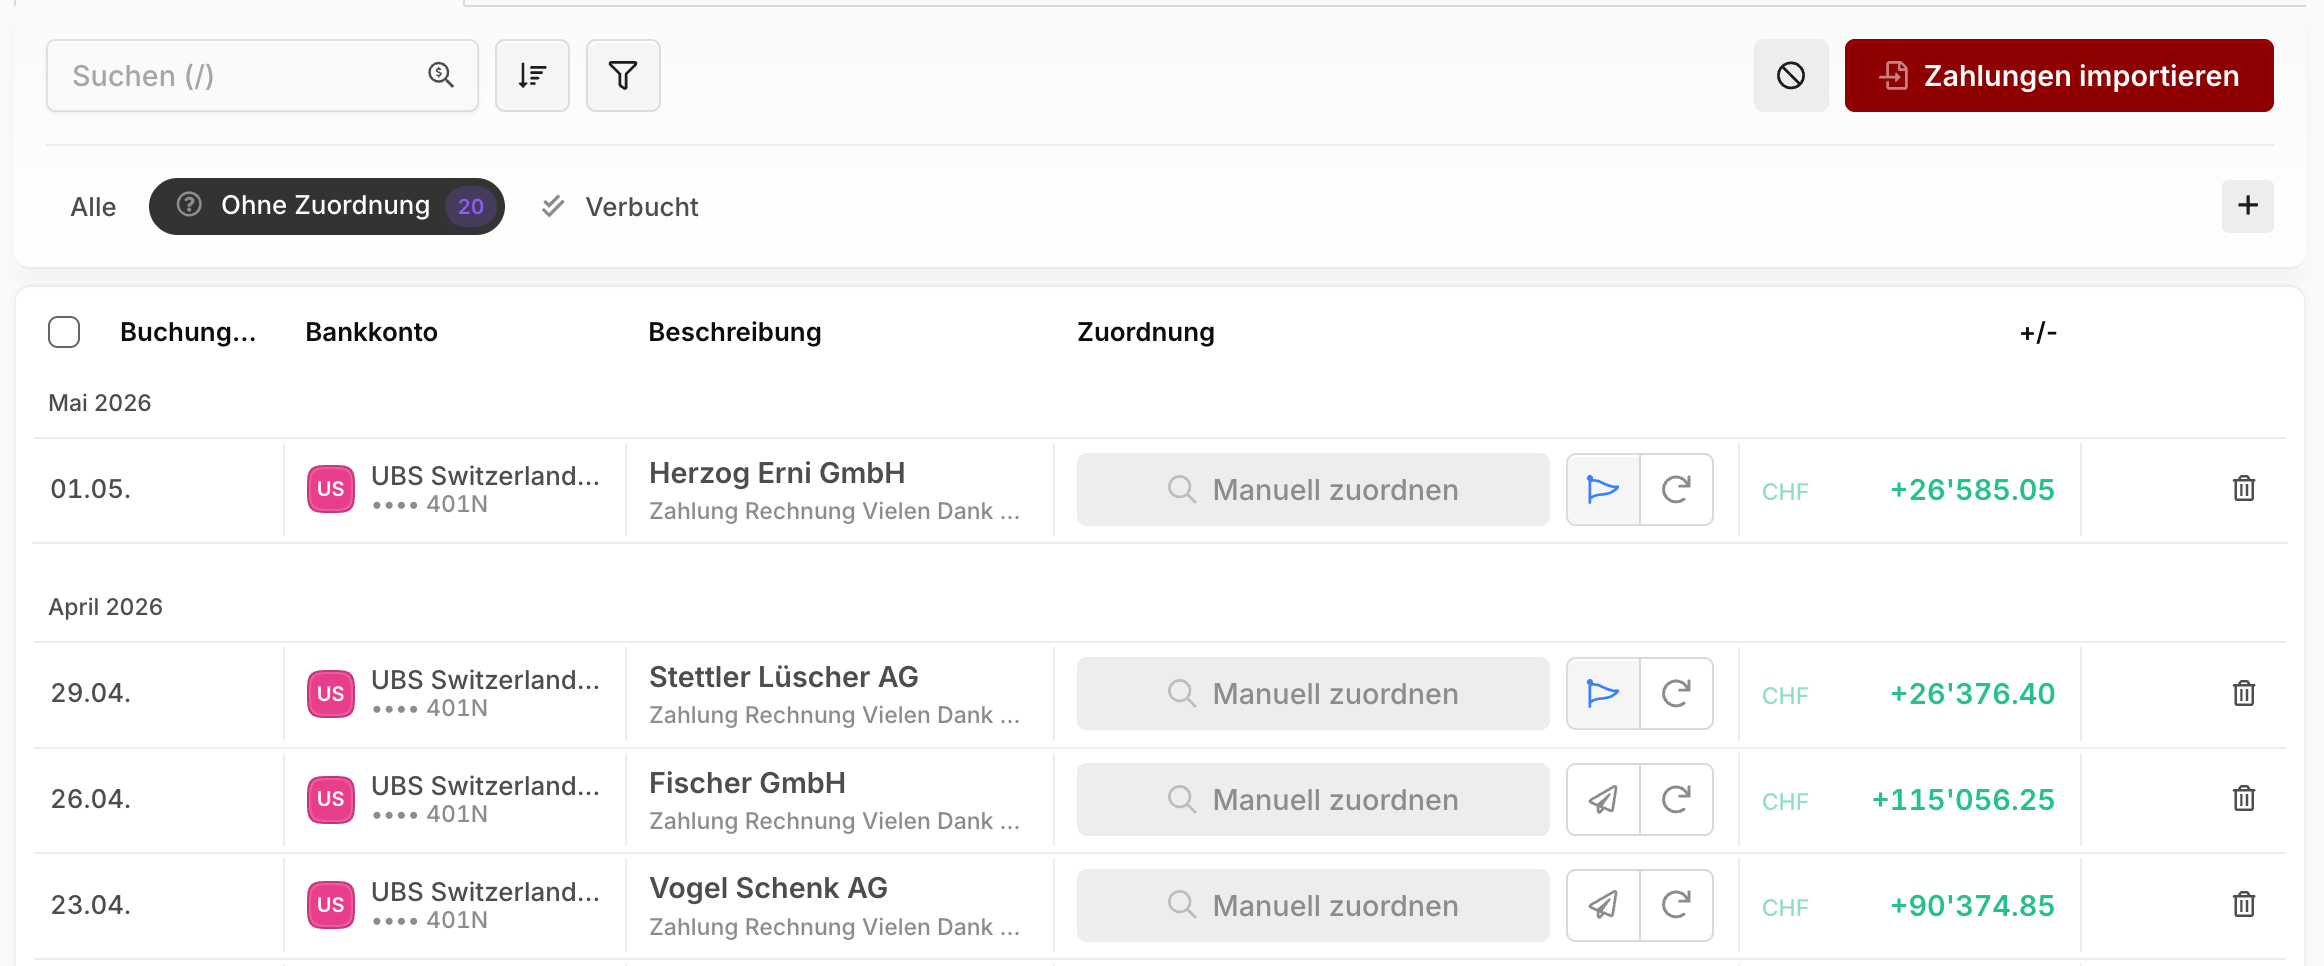The width and height of the screenshot is (2324, 966).
Task: Click Zahlungen importieren button
Action: click(2059, 75)
